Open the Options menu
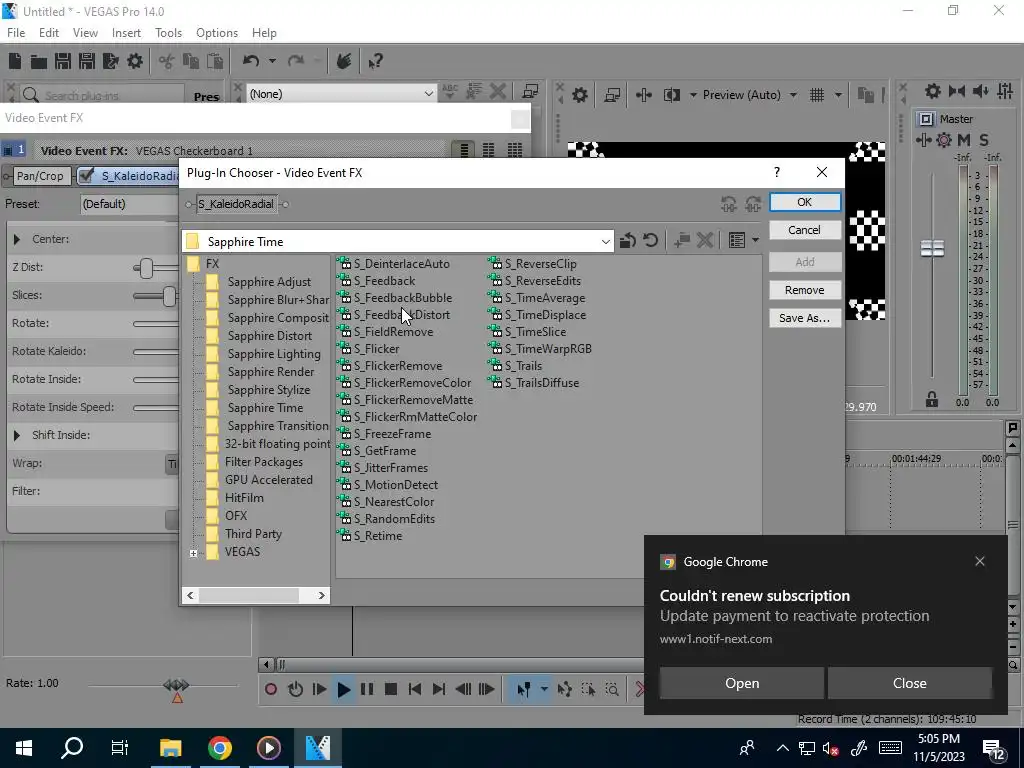The width and height of the screenshot is (1024, 768). (x=217, y=33)
